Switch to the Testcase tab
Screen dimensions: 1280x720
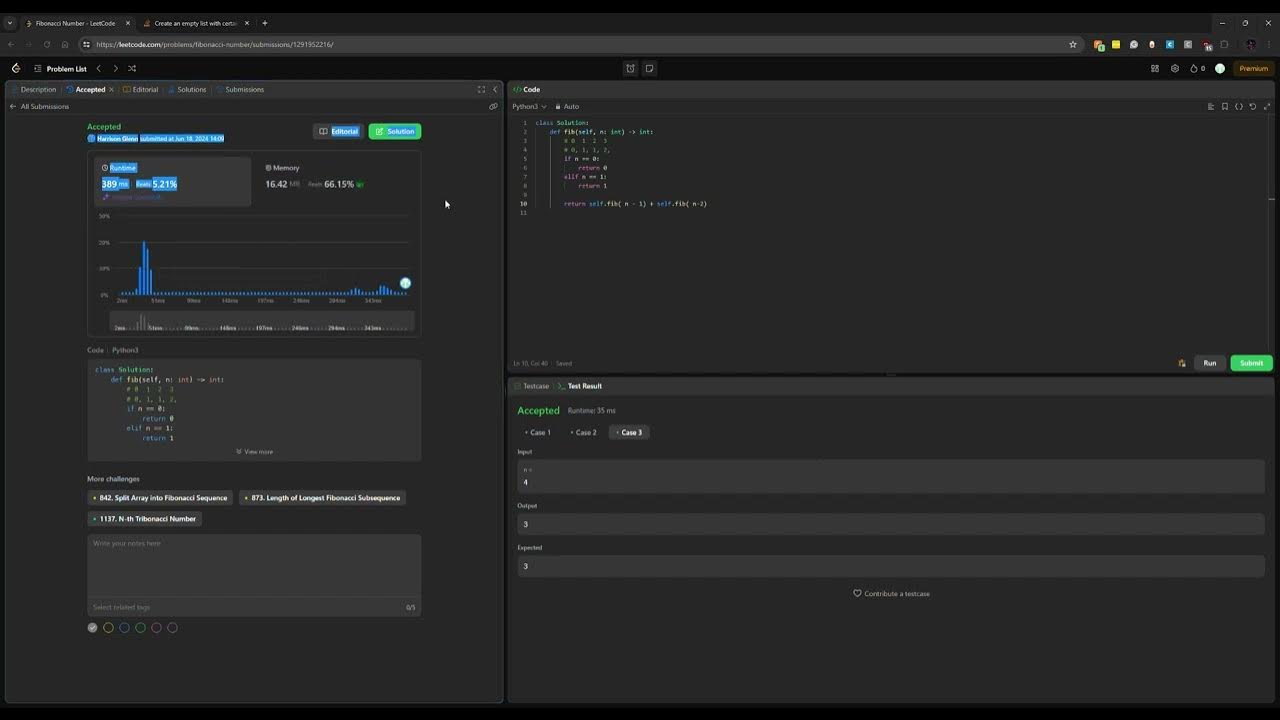pos(532,386)
